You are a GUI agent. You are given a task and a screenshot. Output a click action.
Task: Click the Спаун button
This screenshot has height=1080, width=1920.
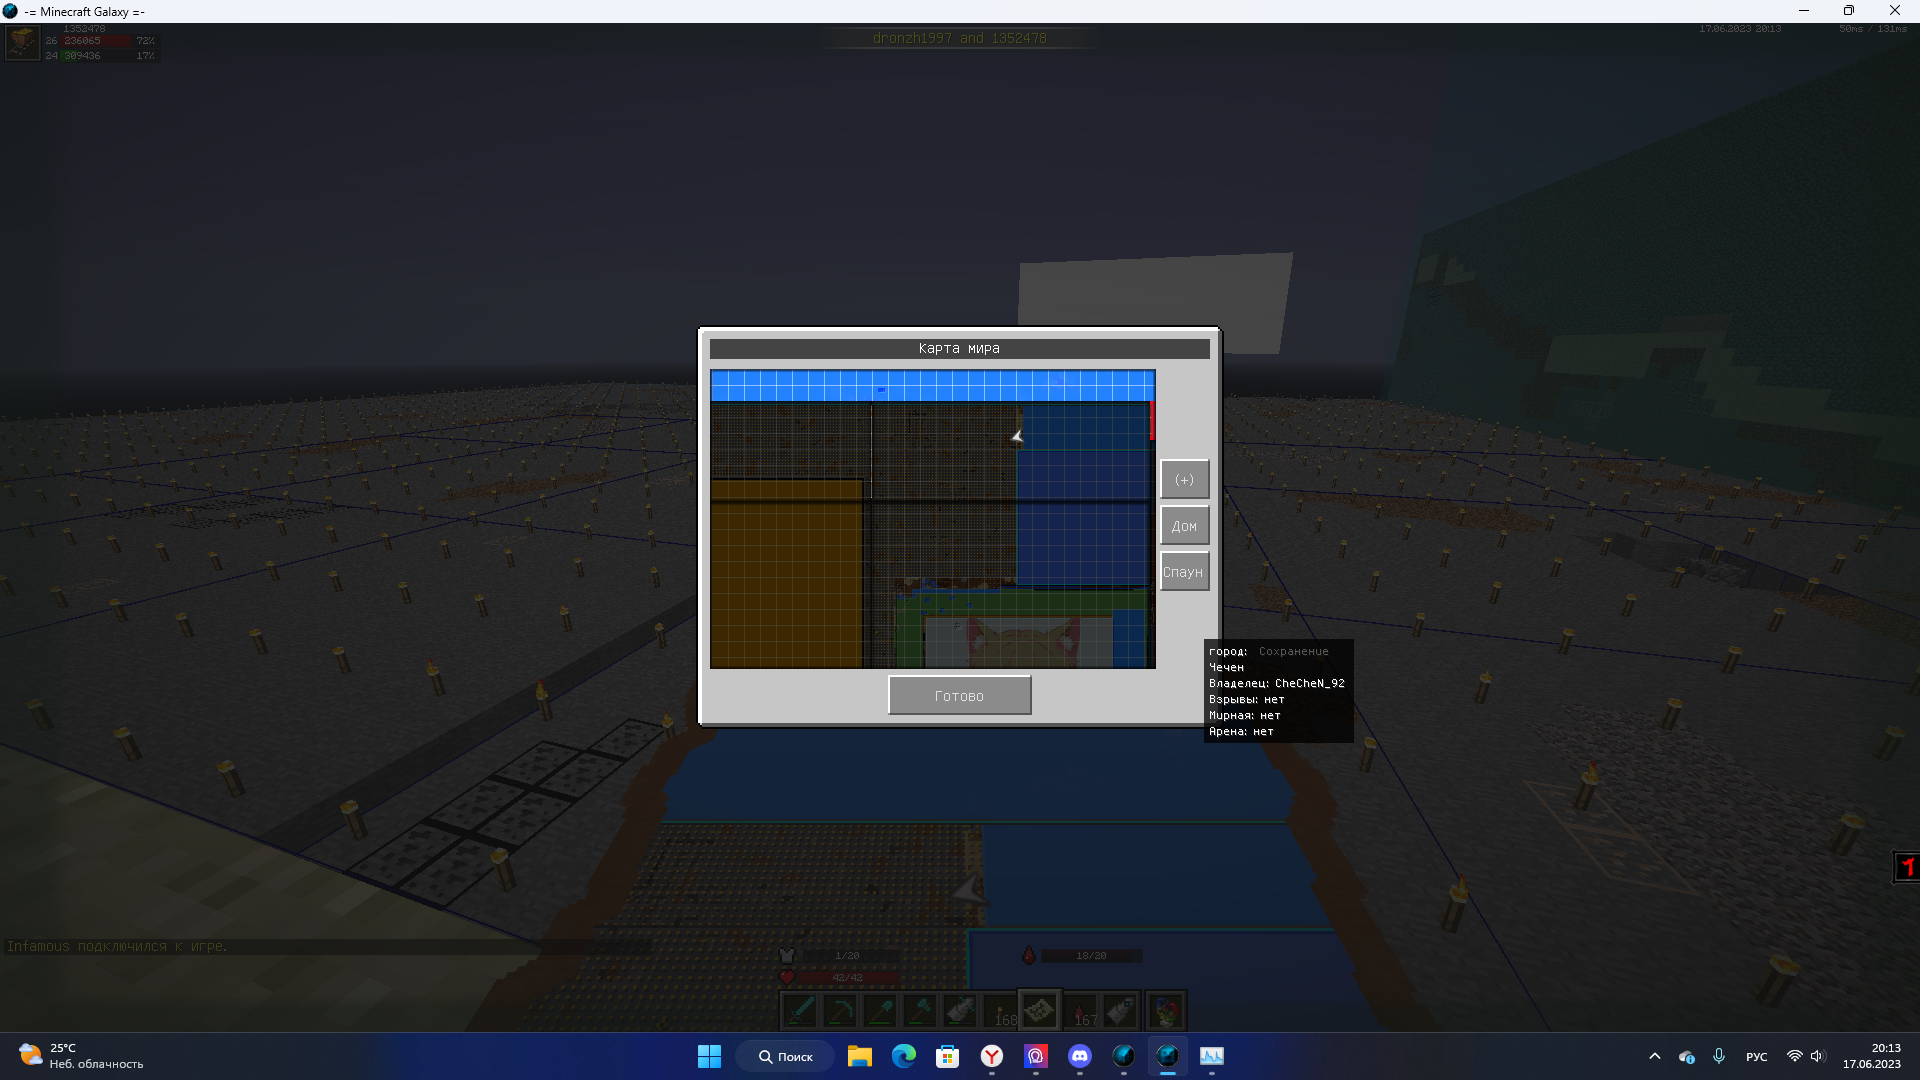(1184, 571)
